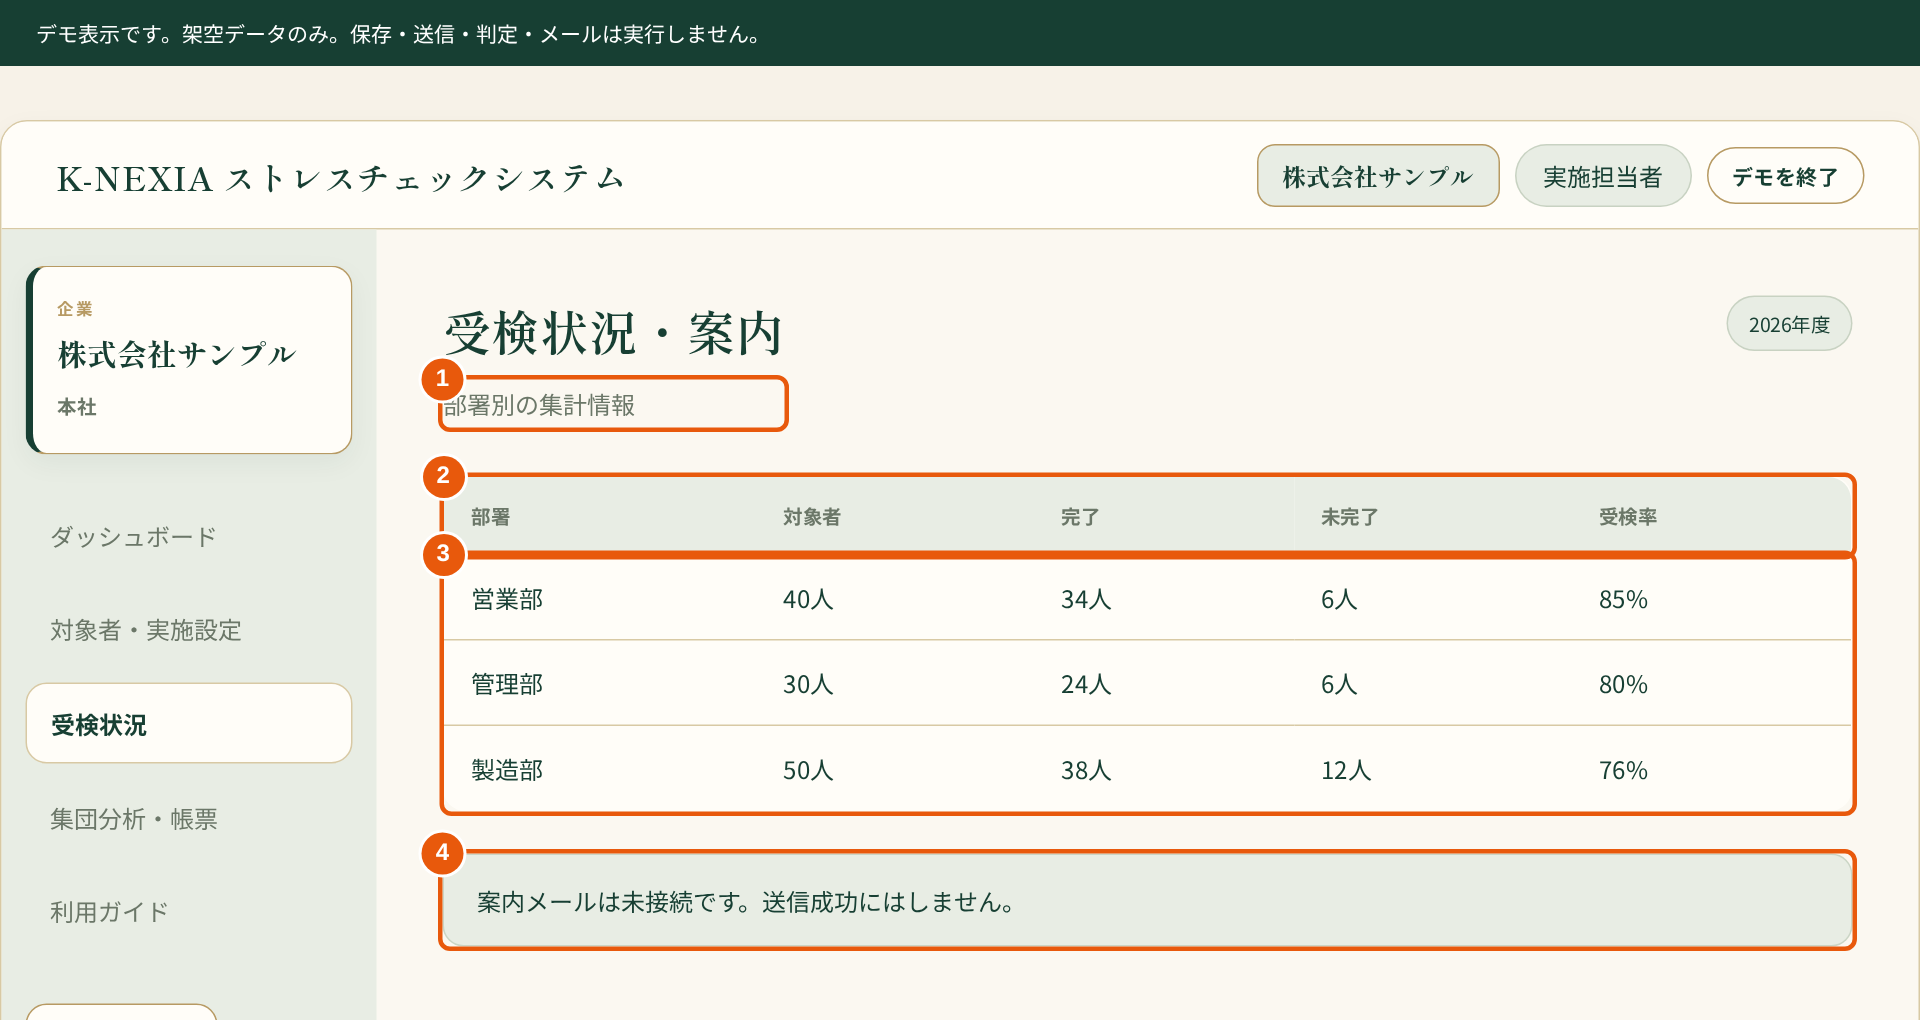The height and width of the screenshot is (1020, 1920).
Task: Click 38人 completed for 製造部
Action: pyautogui.click(x=1086, y=771)
